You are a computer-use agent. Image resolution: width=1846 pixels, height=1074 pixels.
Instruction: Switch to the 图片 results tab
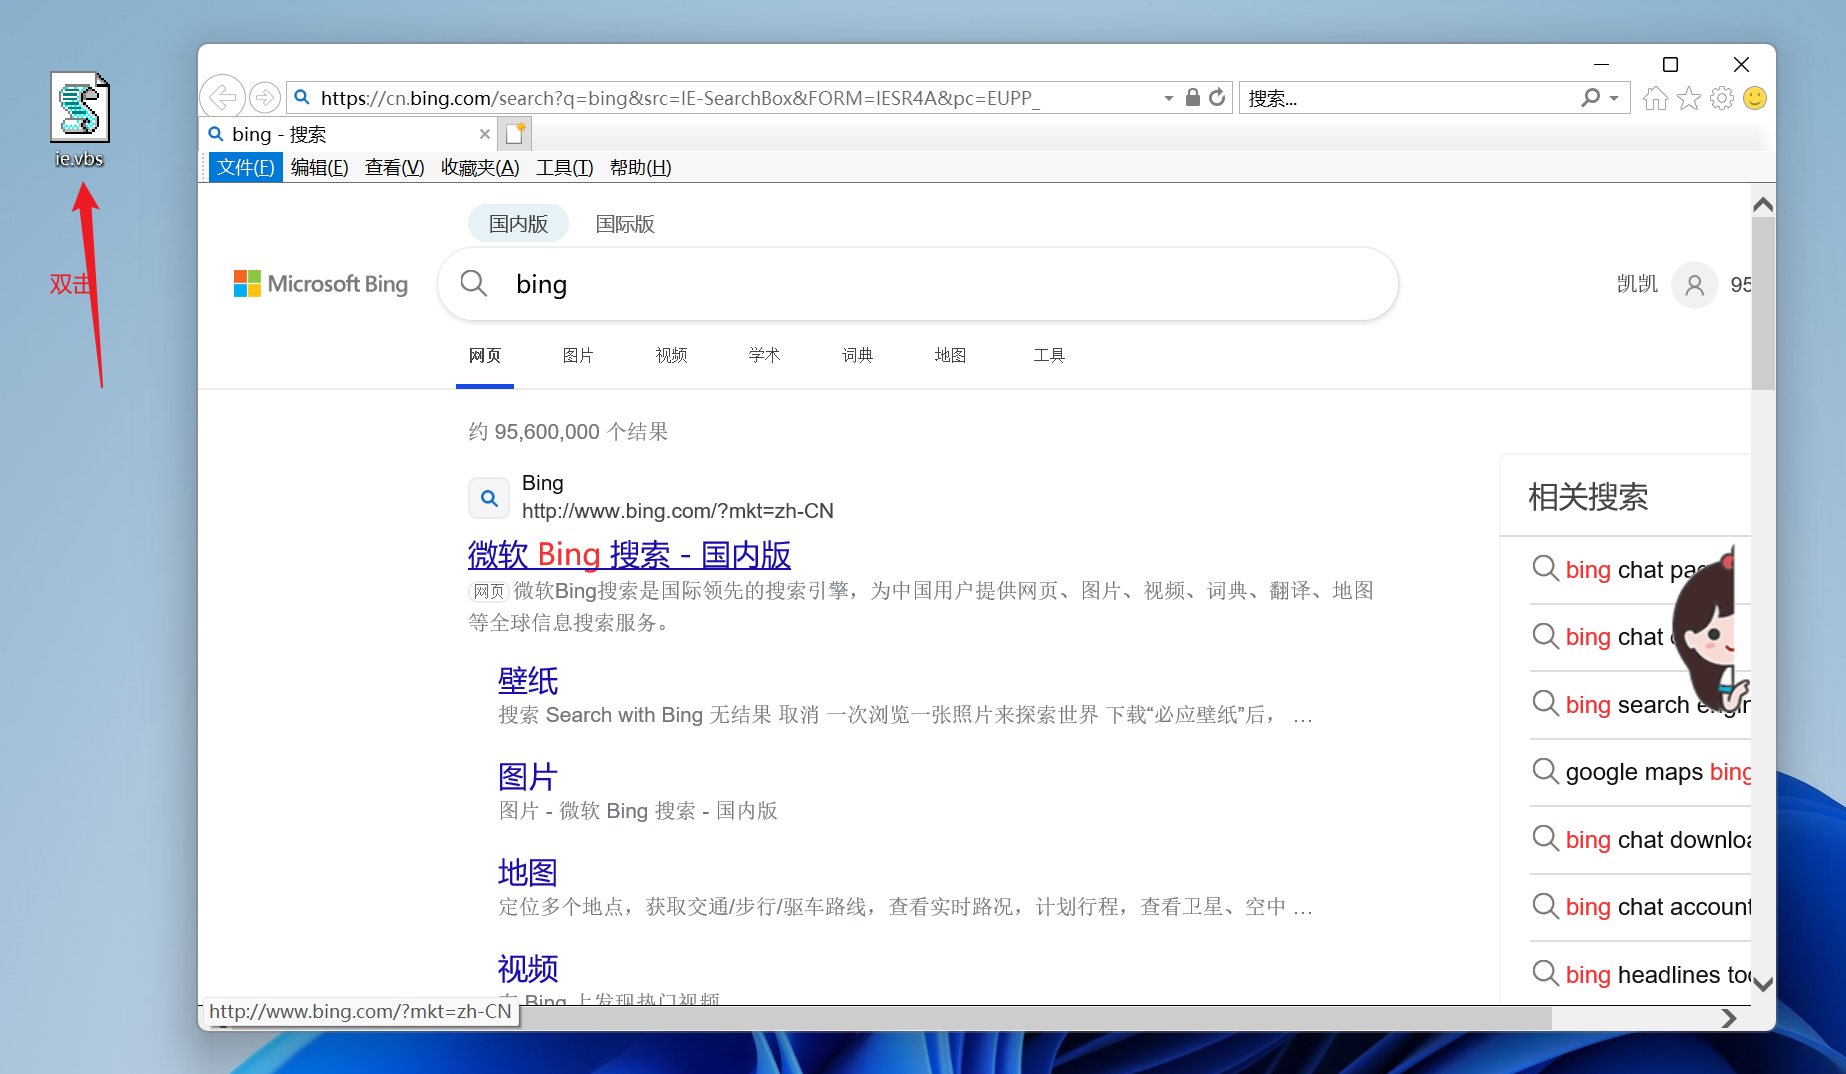(x=579, y=355)
